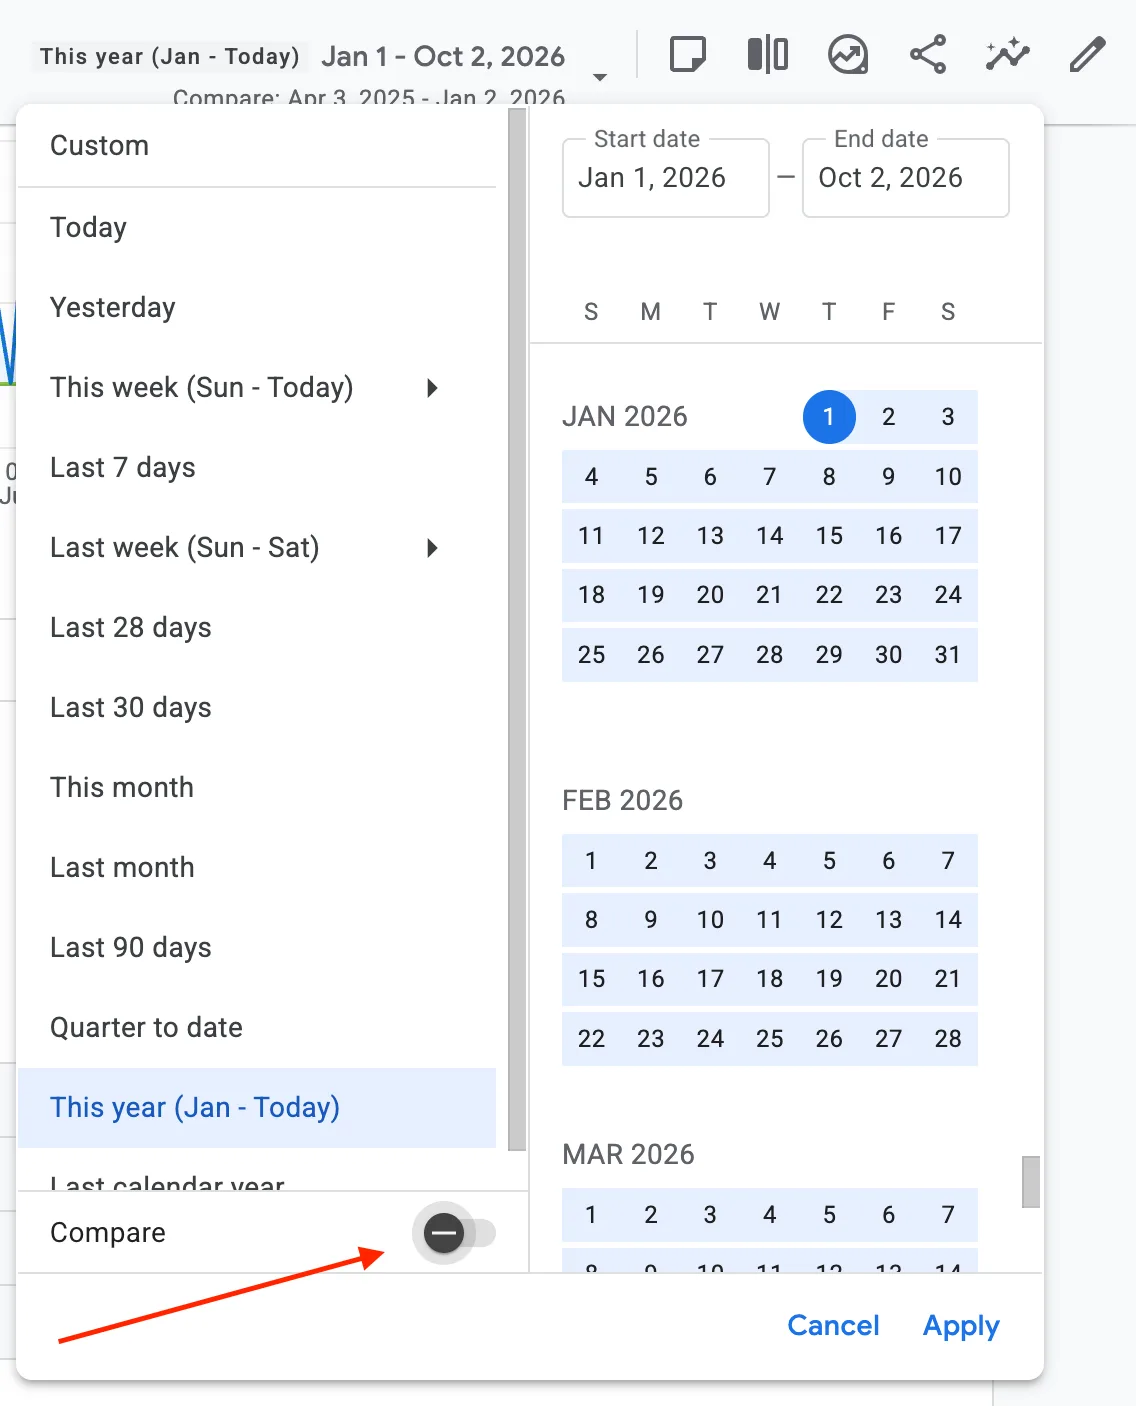The height and width of the screenshot is (1406, 1136).
Task: Select January 31 in the calendar
Action: click(948, 655)
